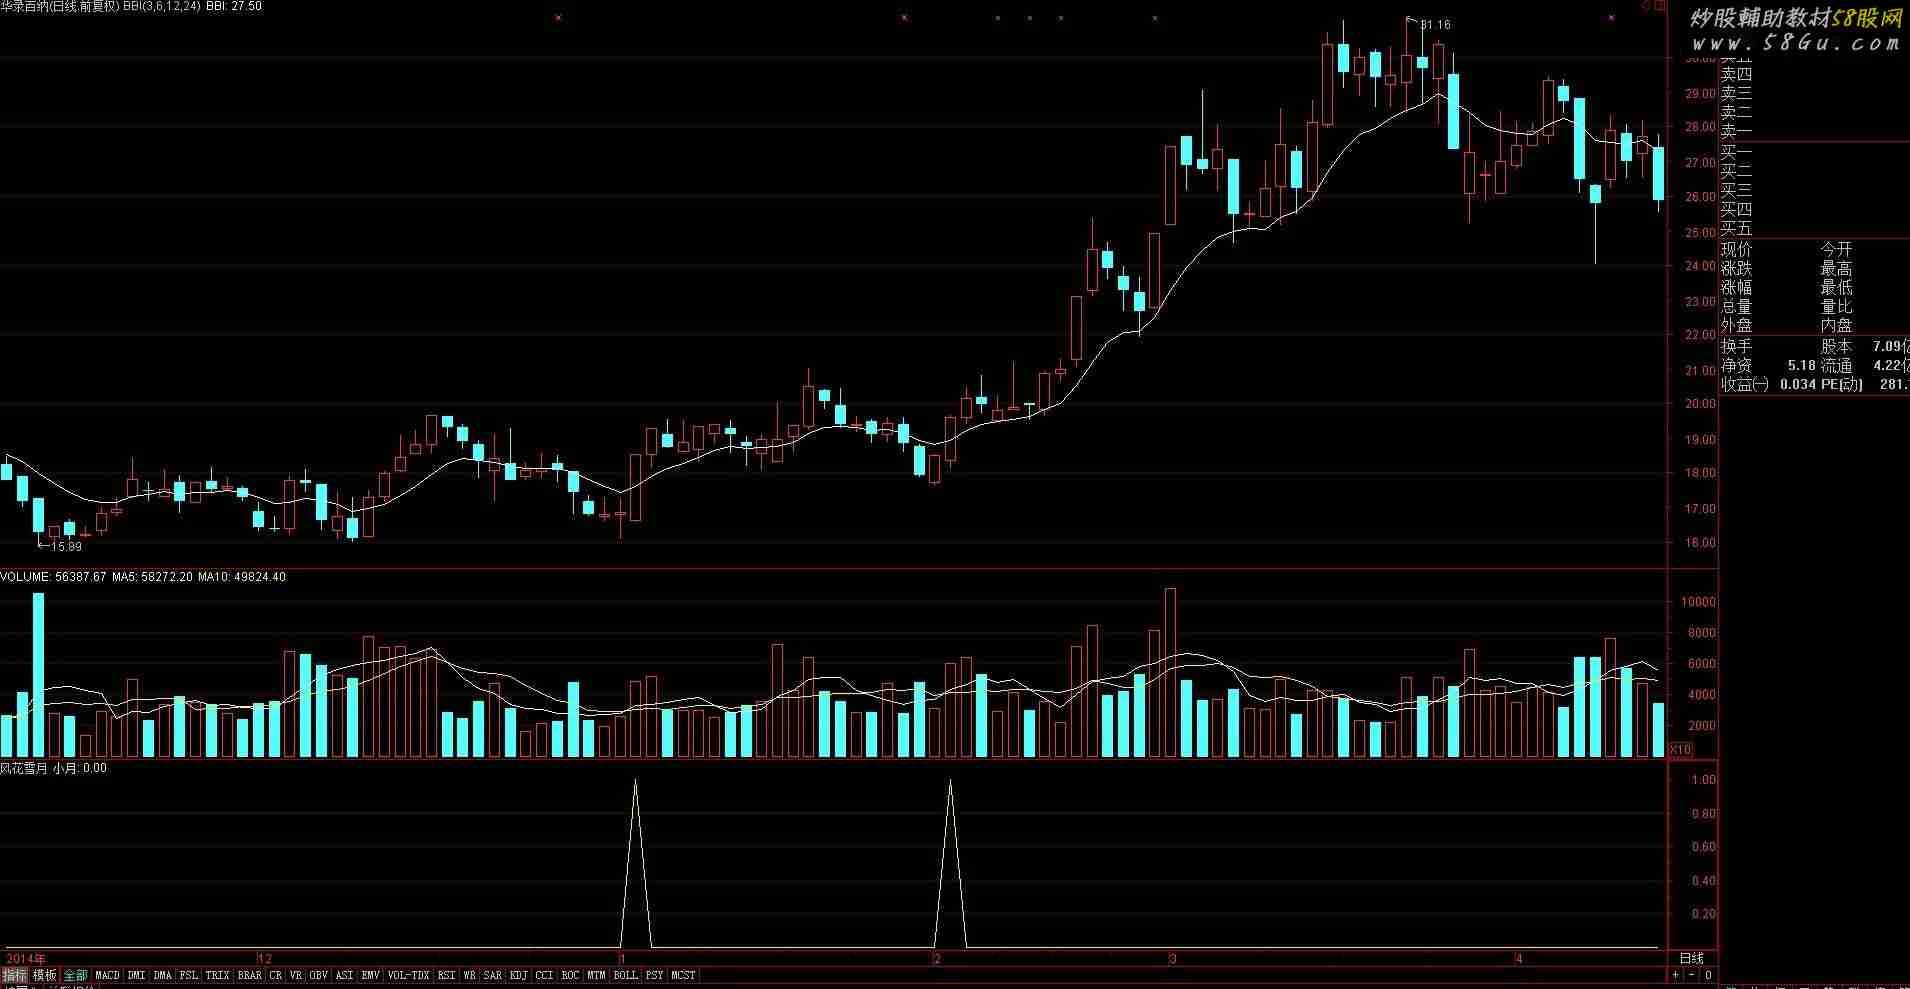Pick the BRAR indicator

[249, 975]
